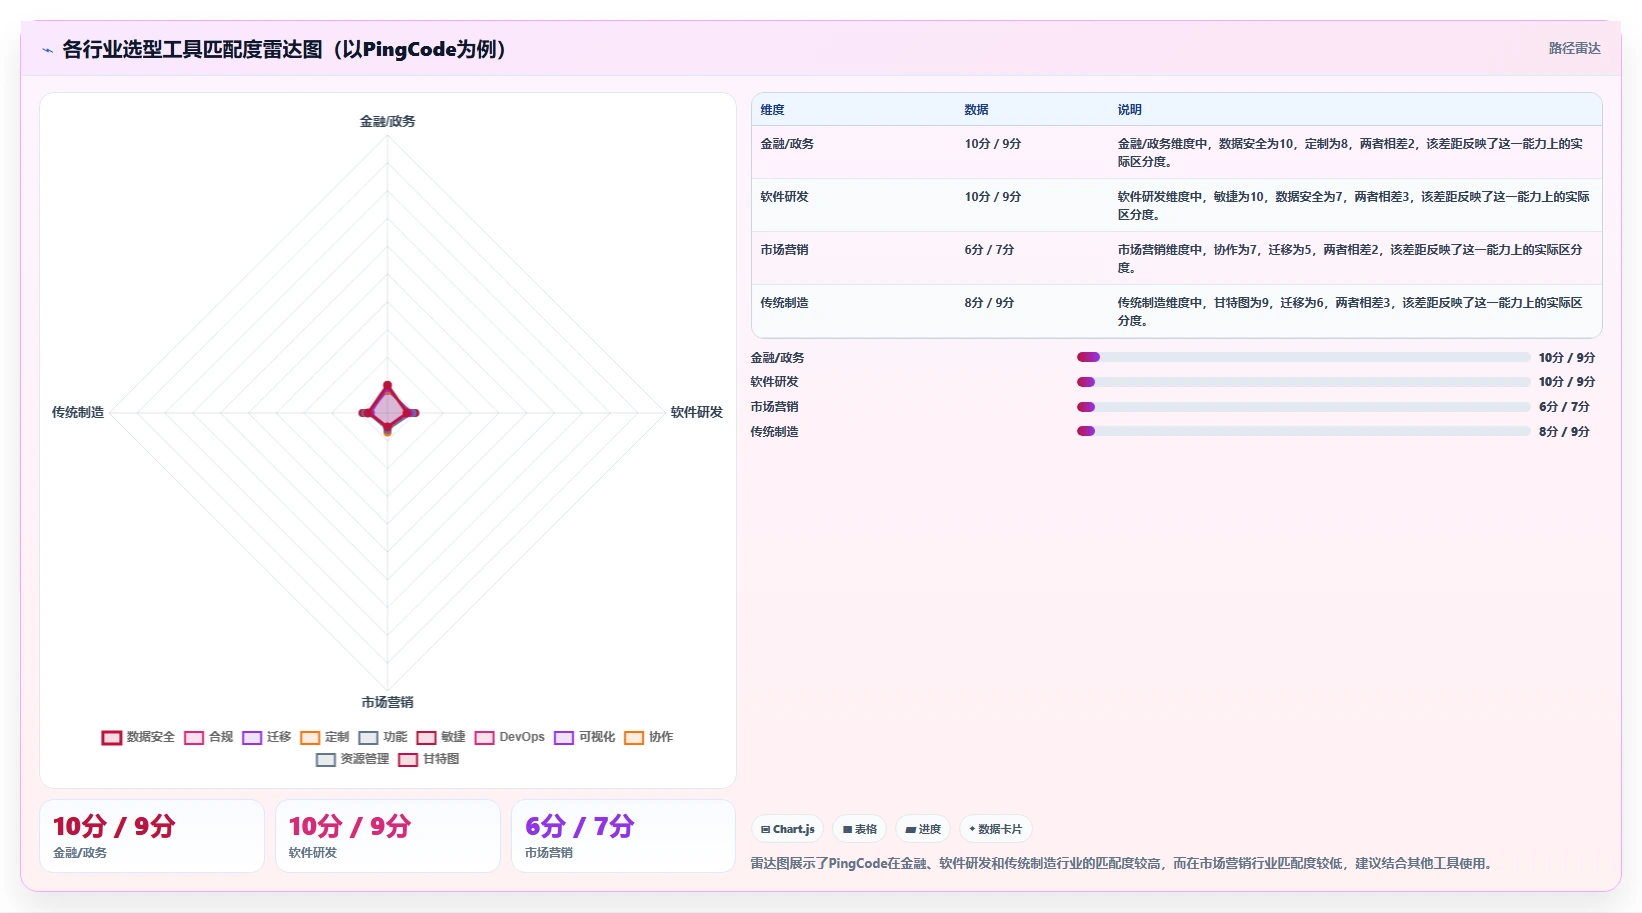The image size is (1642, 913).
Task: Toggle the DevOps legend series
Action: click(510, 737)
